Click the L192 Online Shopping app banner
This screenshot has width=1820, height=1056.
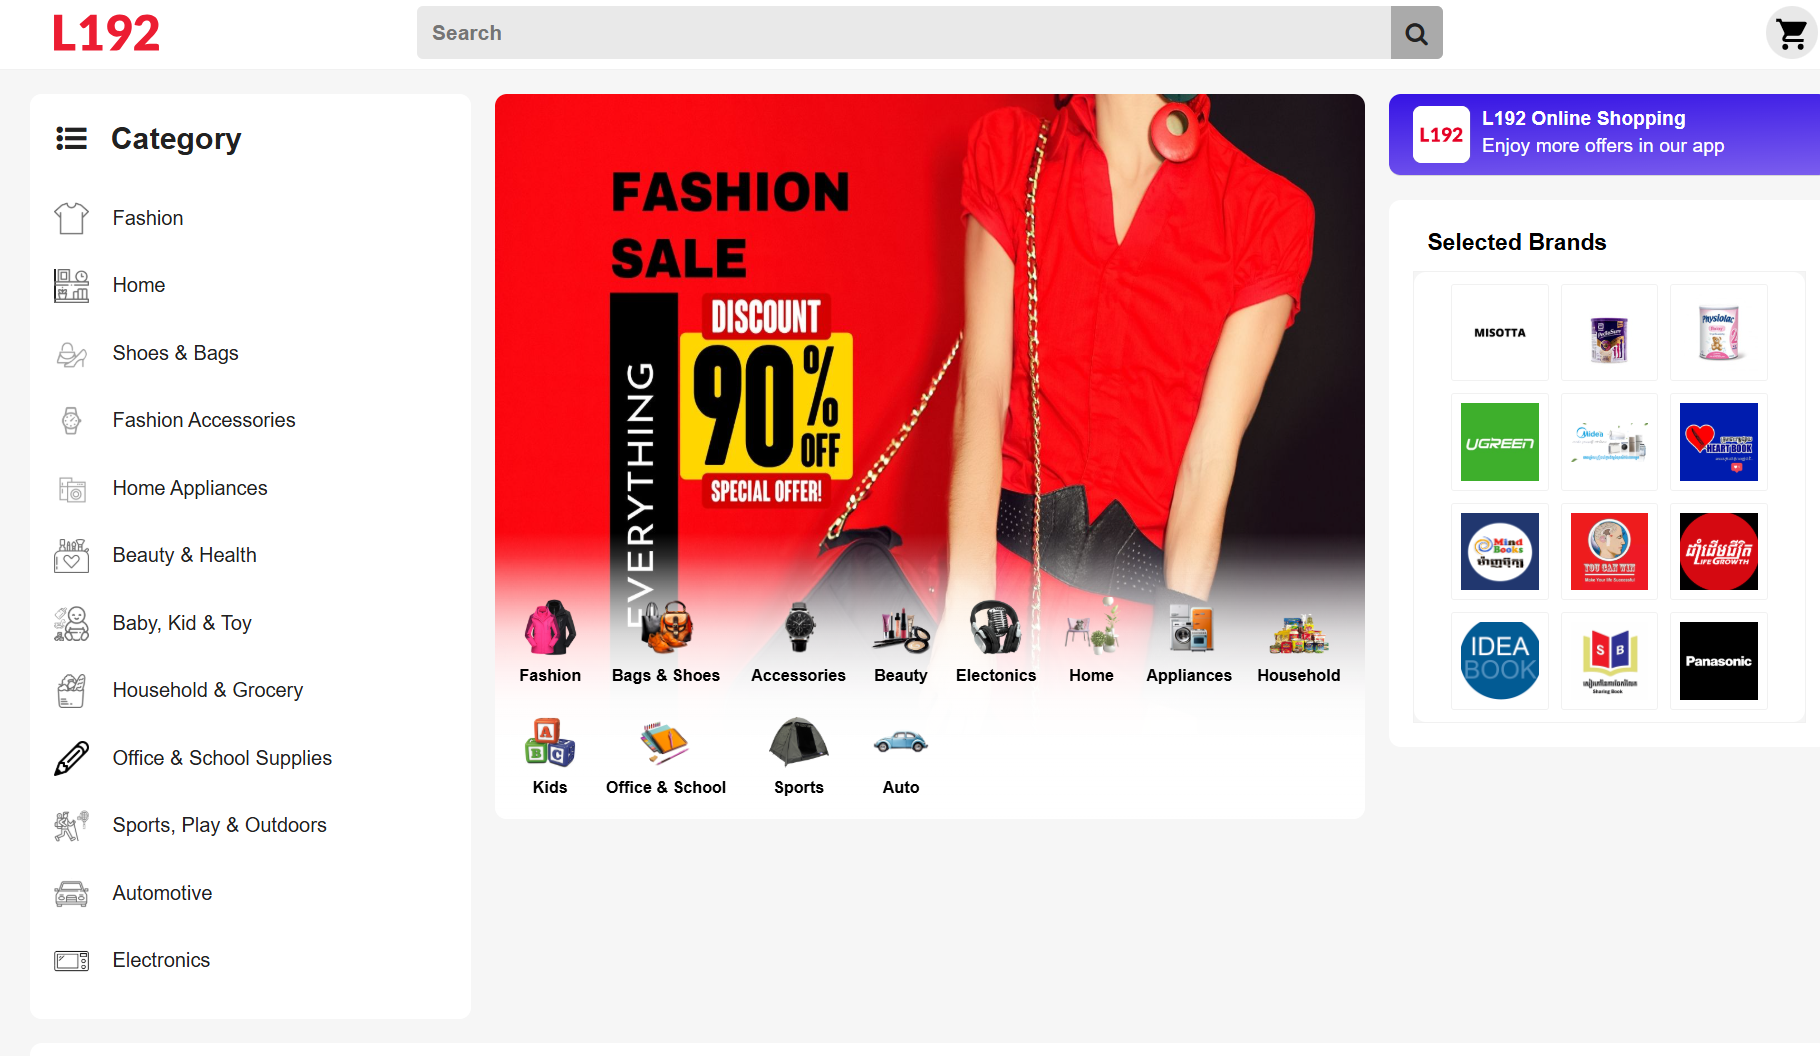(1603, 134)
